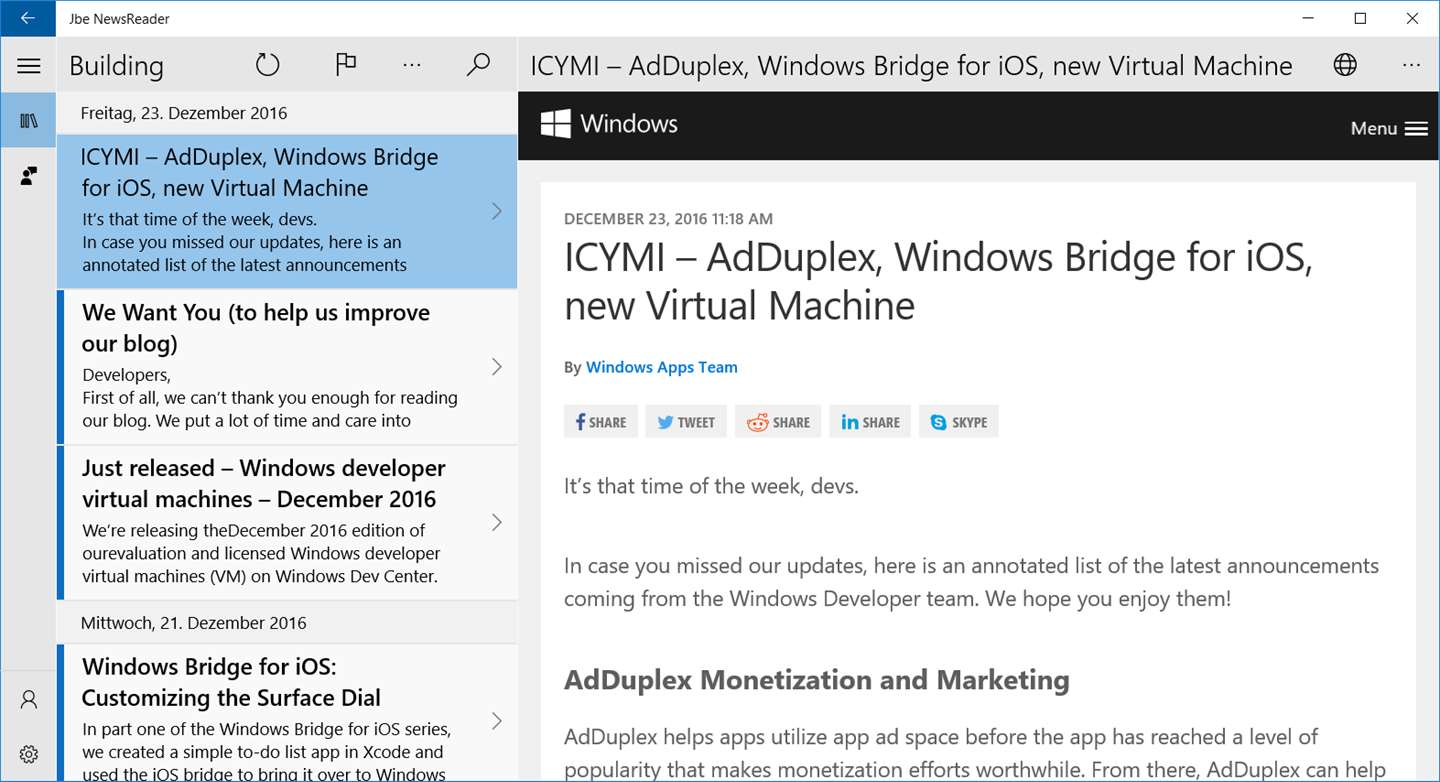Expand the website Menu button

click(x=1388, y=128)
